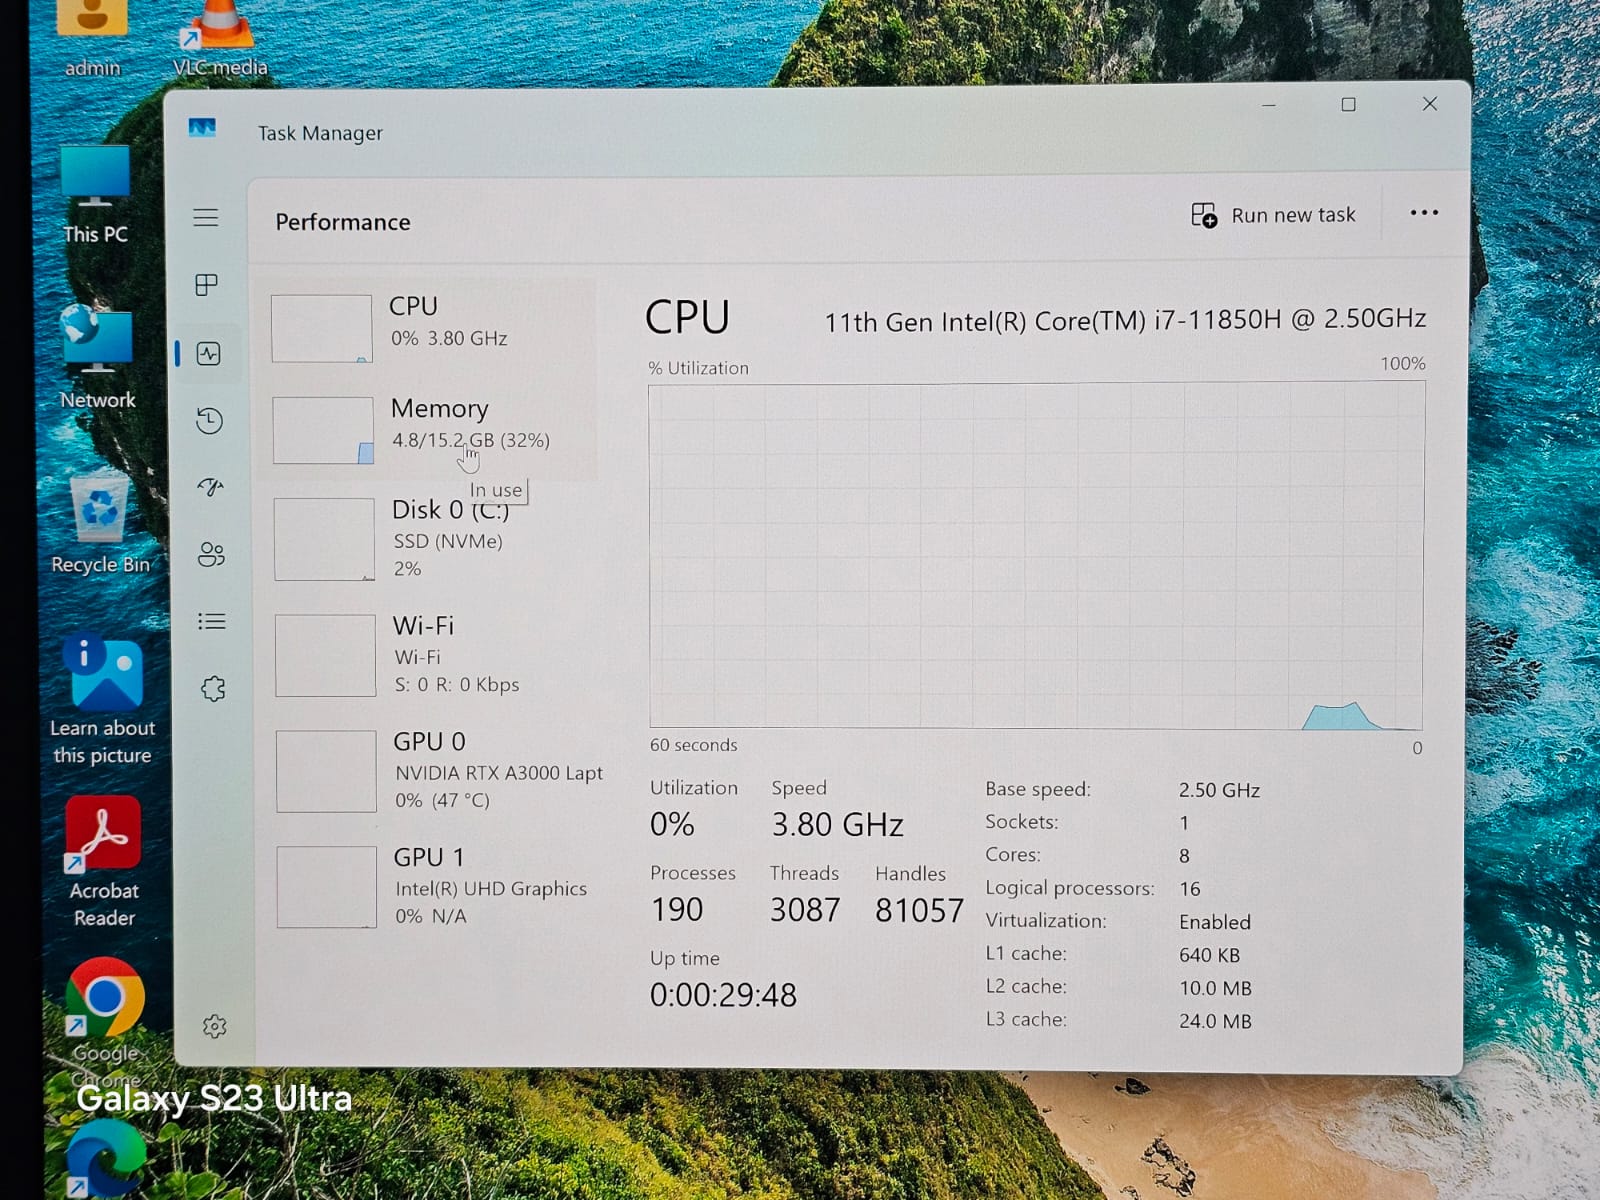Viewport: 1600px width, 1200px height.
Task: Click the Task Manager title bar icon
Action: pyautogui.click(x=202, y=128)
